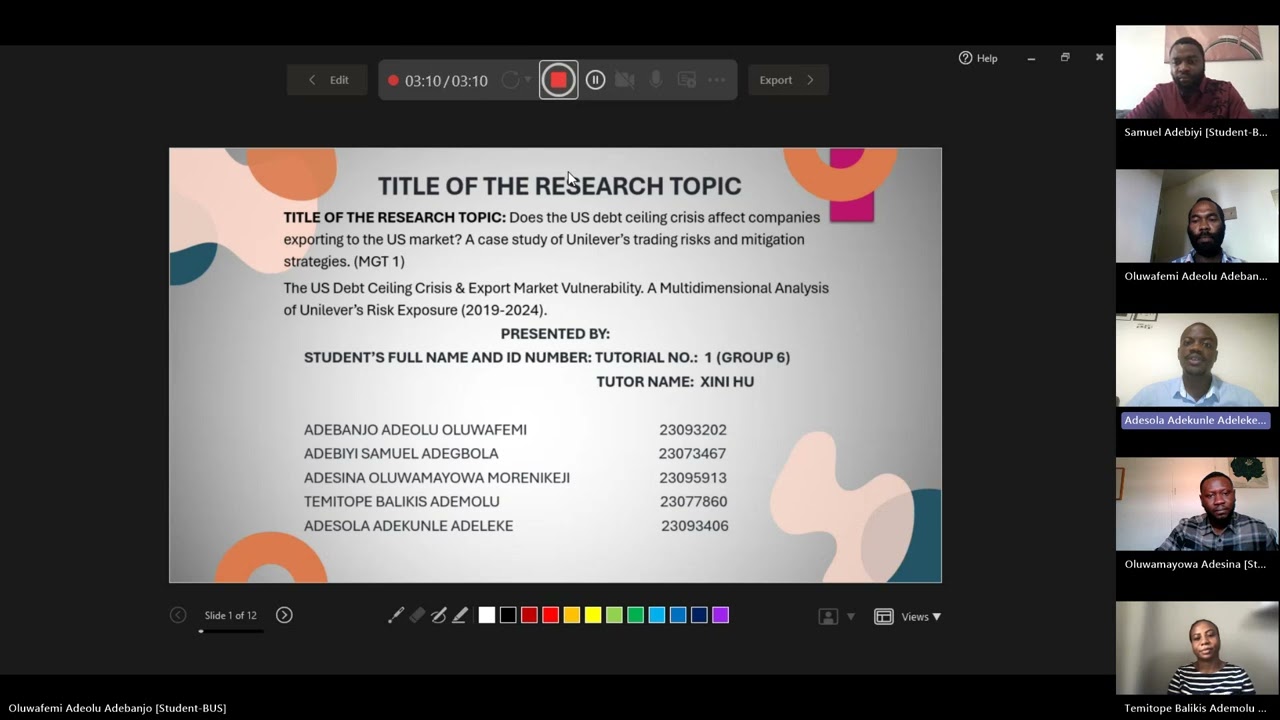Select Oluwamayowa Adesina's video tile
The width and height of the screenshot is (1280, 720).
[x=1197, y=504]
